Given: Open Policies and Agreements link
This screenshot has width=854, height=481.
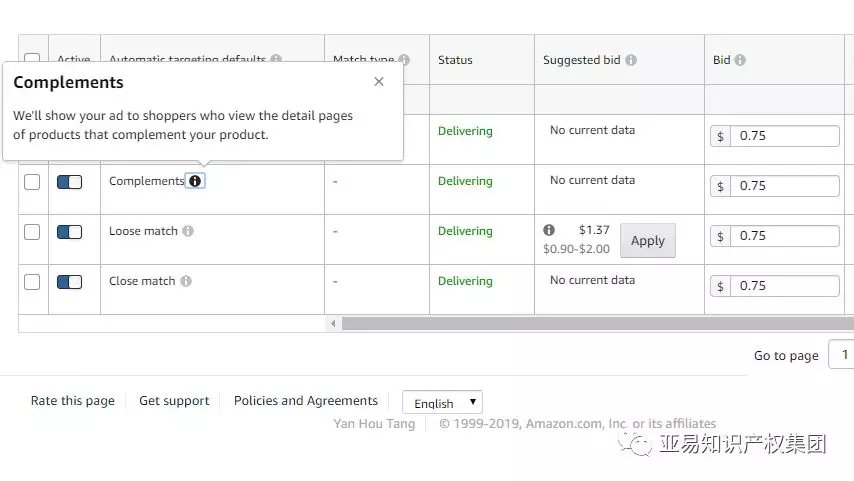Looking at the screenshot, I should click(306, 401).
